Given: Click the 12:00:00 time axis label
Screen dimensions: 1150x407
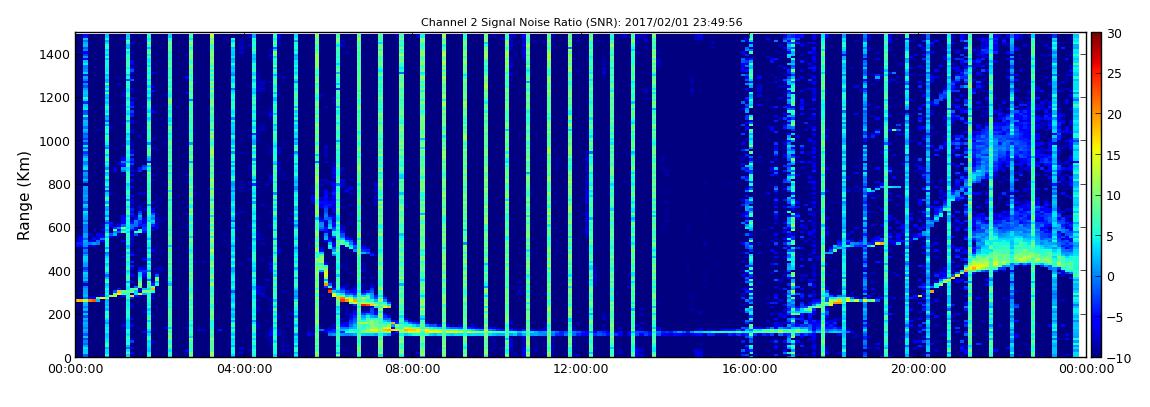Looking at the screenshot, I should coord(580,370).
